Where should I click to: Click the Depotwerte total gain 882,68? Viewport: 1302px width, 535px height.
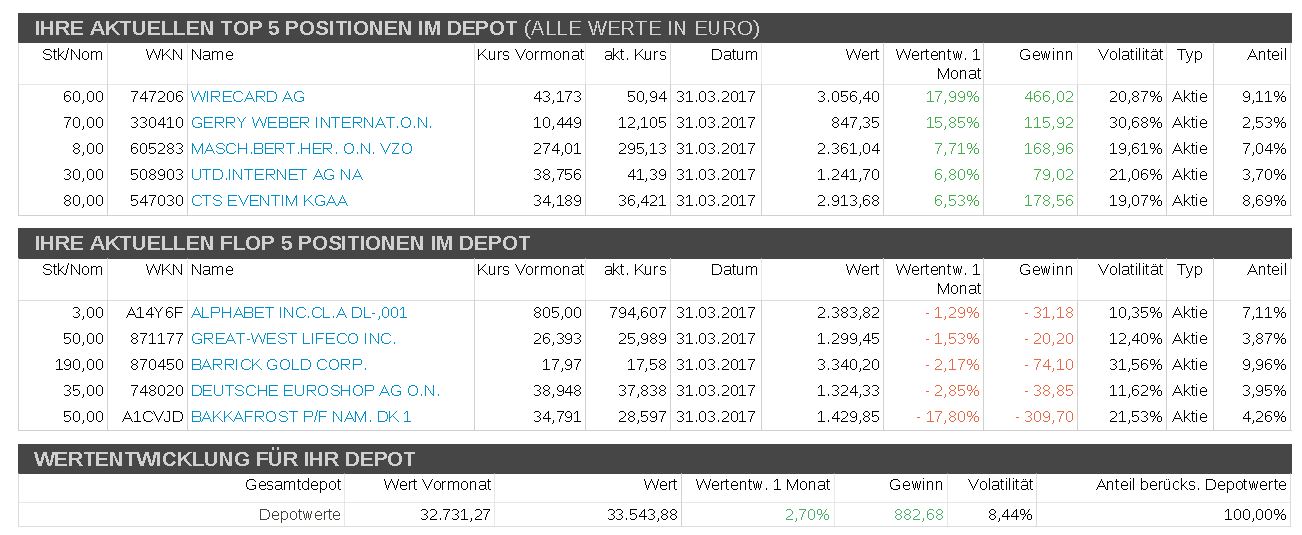tap(916, 515)
